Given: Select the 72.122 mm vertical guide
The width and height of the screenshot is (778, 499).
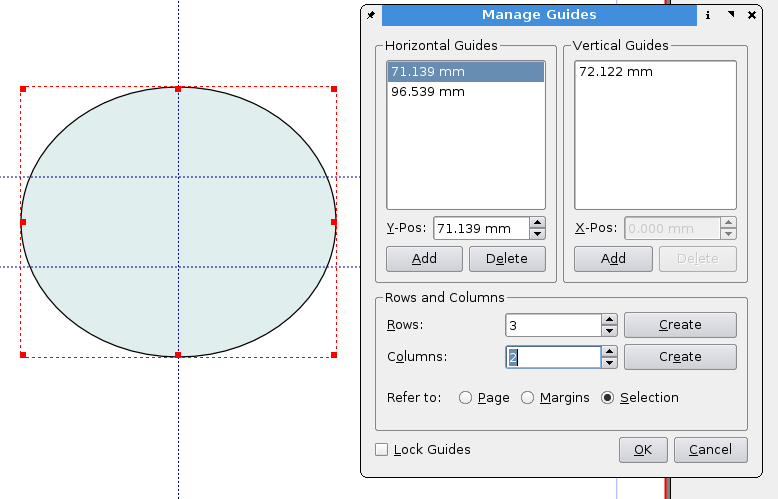Looking at the screenshot, I should 615,72.
